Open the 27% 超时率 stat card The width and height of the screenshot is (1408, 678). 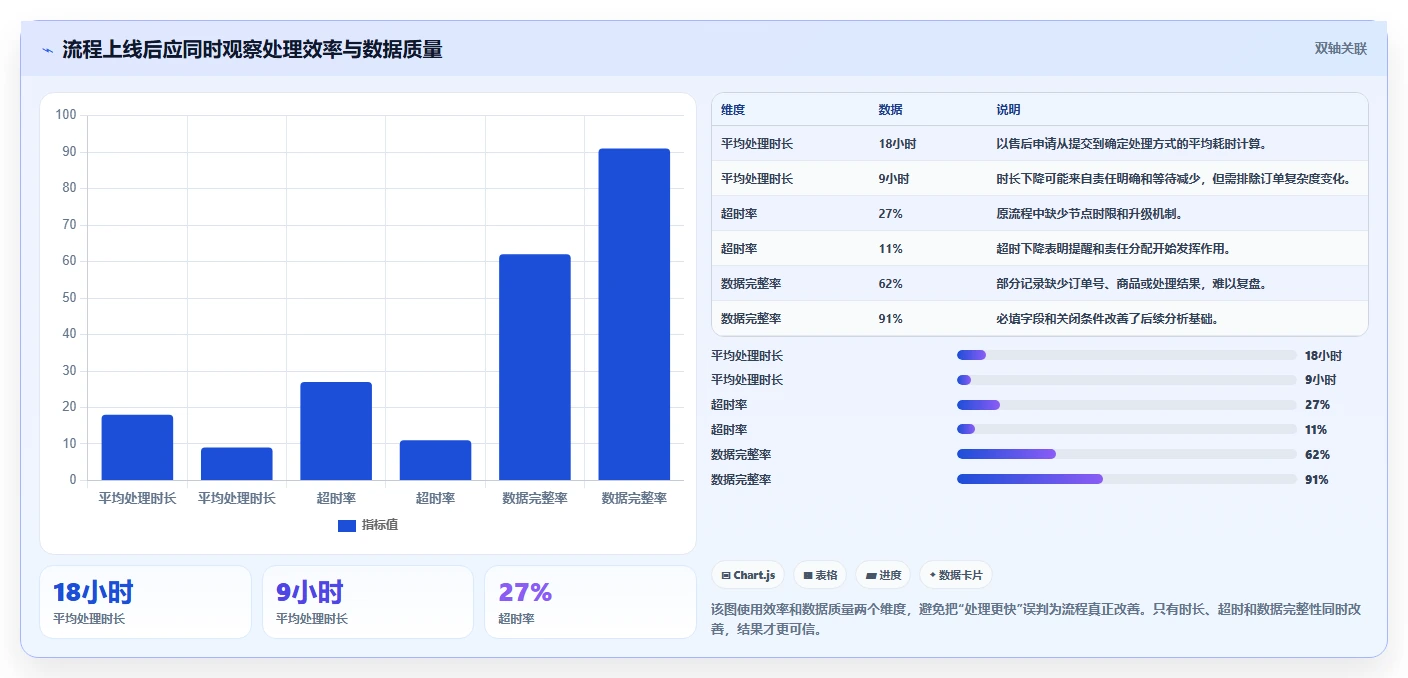590,602
